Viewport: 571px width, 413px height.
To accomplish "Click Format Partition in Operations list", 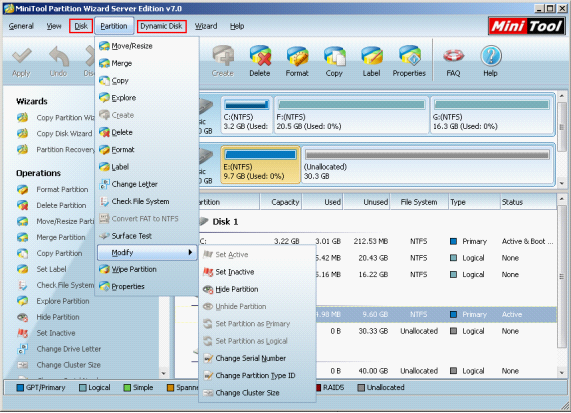I will (62, 189).
